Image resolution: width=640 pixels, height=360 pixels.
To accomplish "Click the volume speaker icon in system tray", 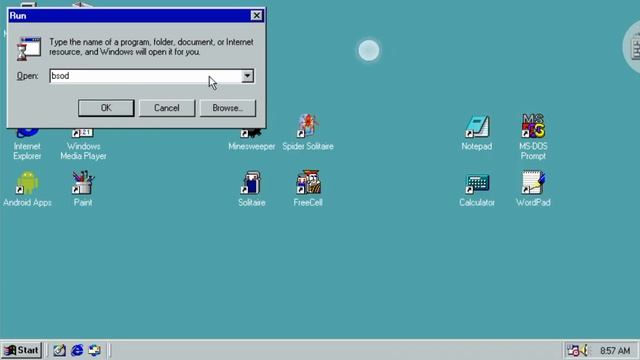I will pyautogui.click(x=585, y=350).
